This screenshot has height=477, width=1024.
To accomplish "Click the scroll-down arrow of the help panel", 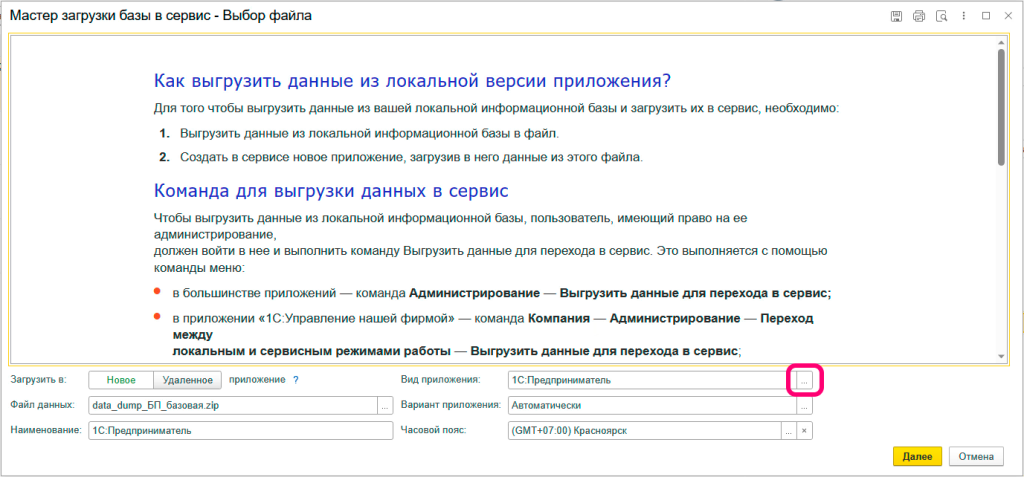I will pos(1001,355).
